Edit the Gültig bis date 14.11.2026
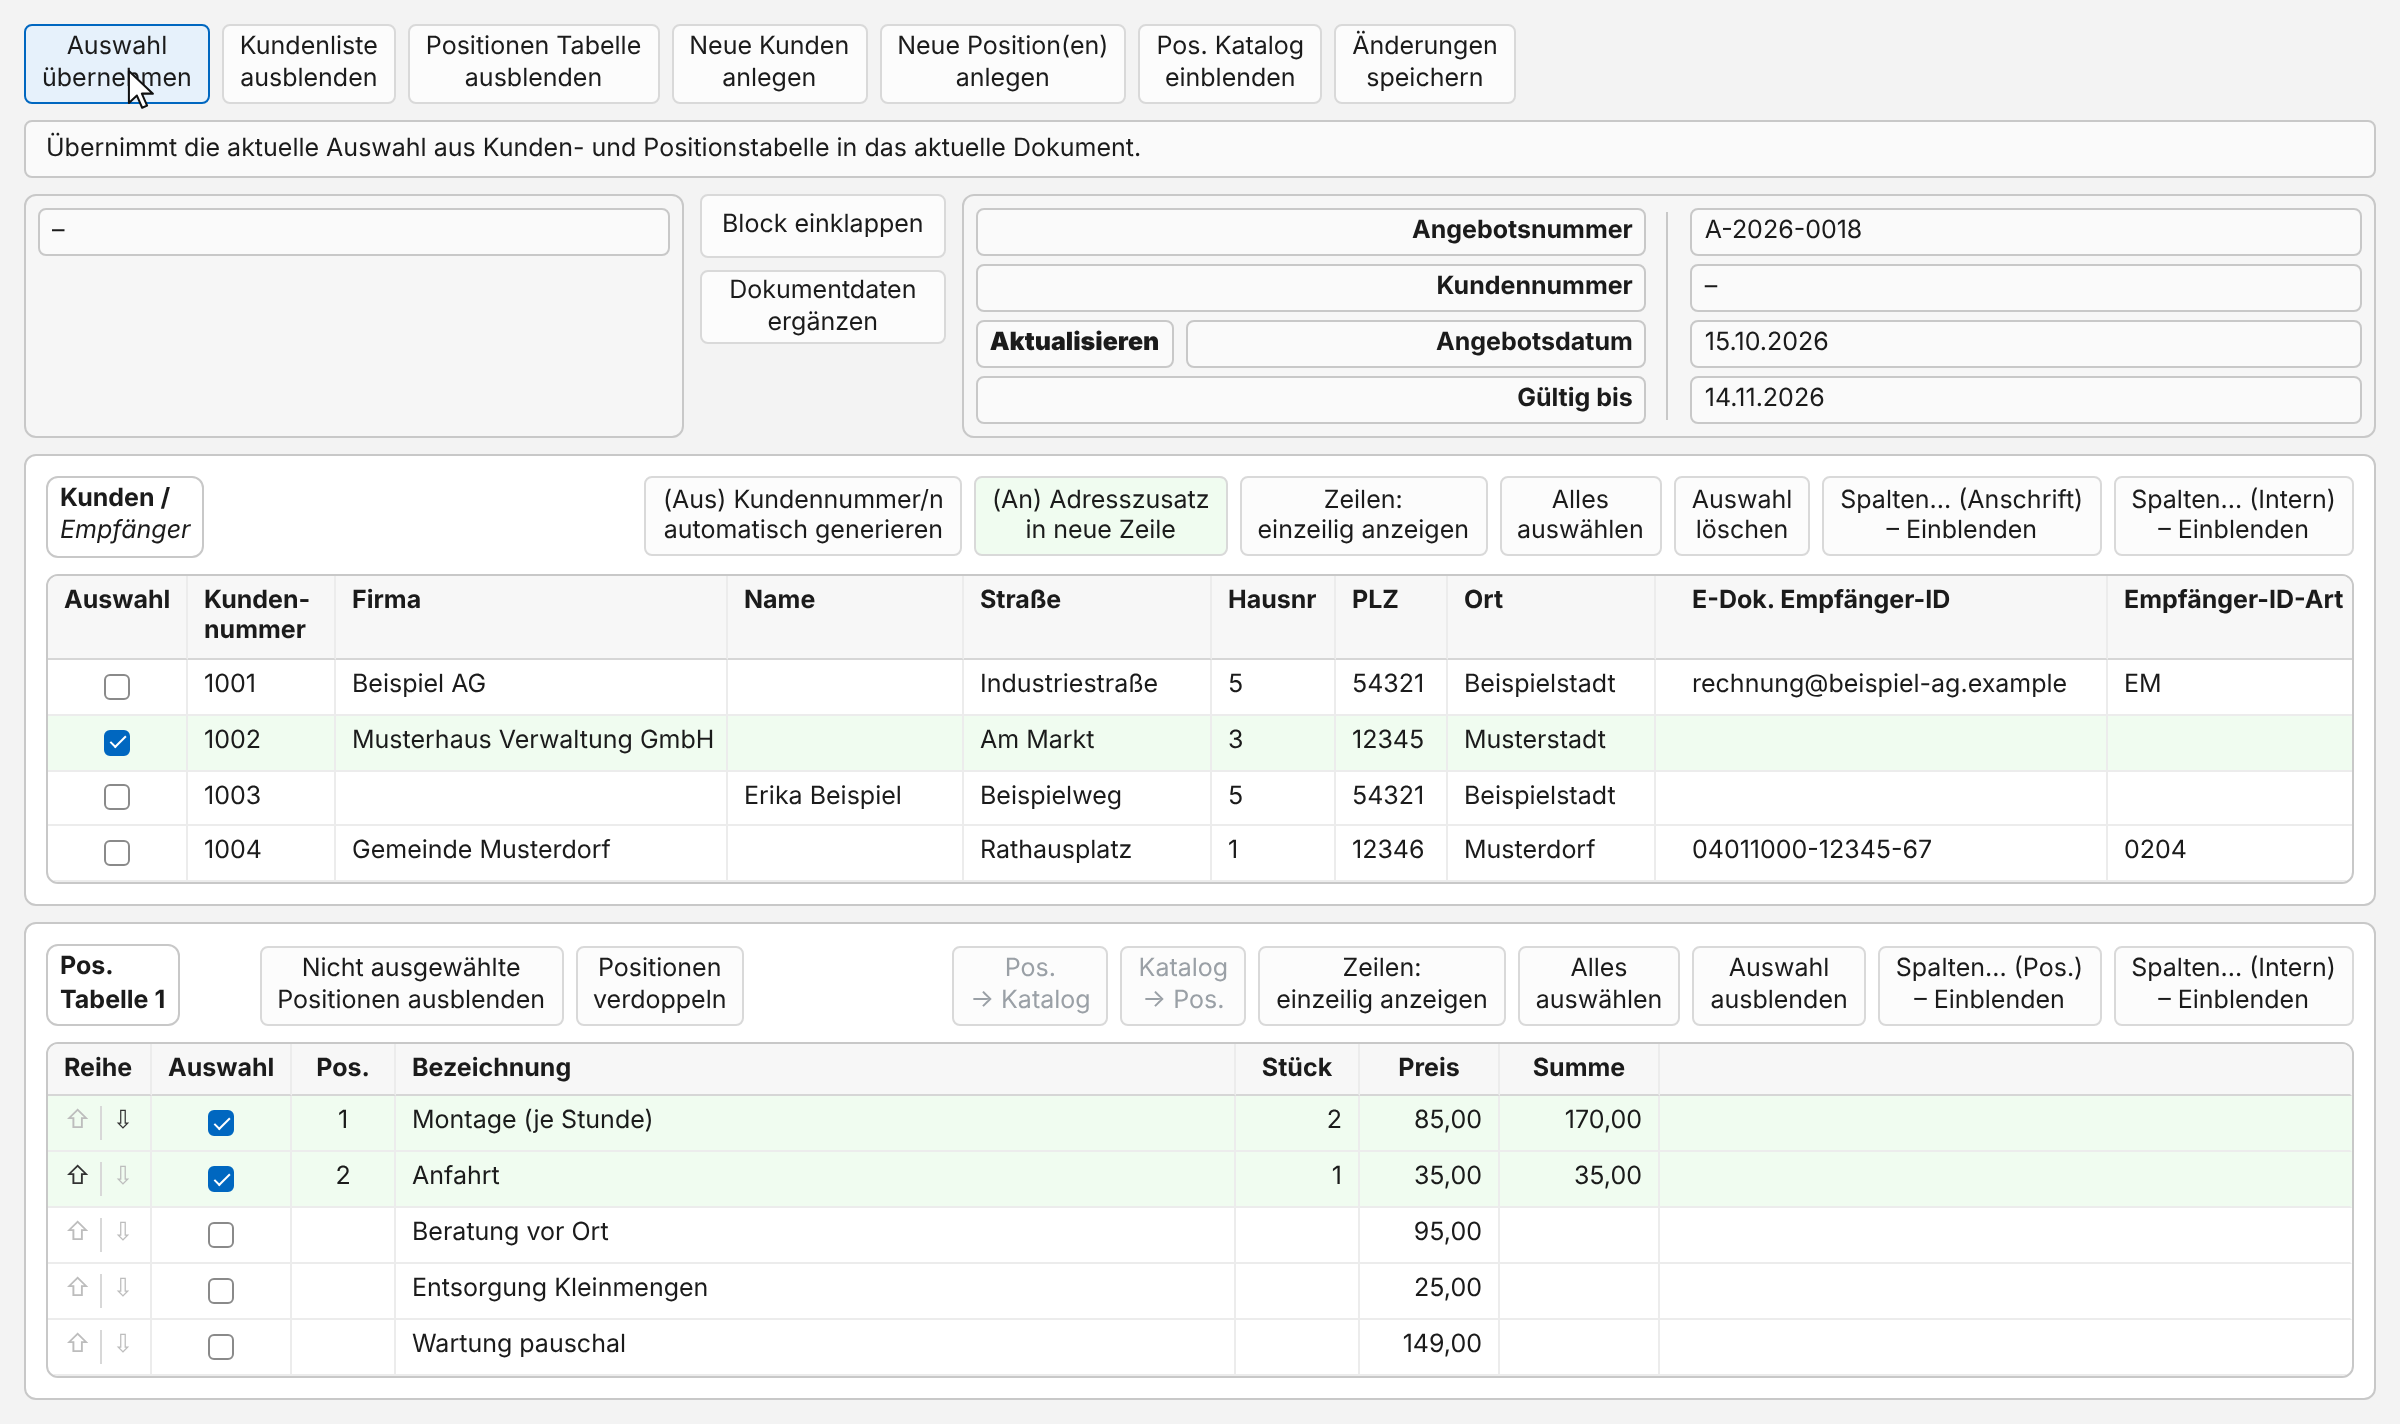The width and height of the screenshot is (2400, 1424). (2025, 399)
